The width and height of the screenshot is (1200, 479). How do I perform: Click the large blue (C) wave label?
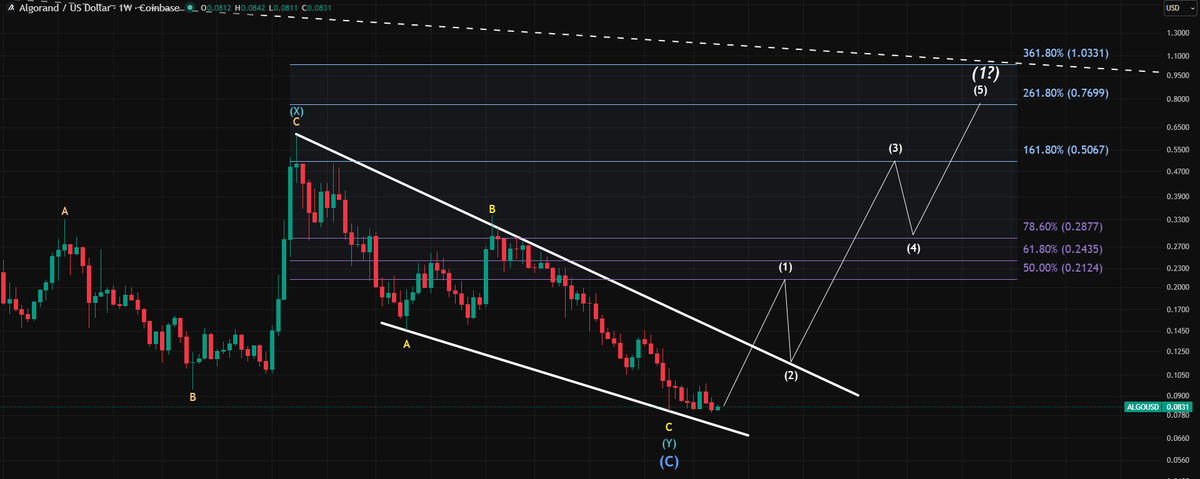[x=669, y=462]
